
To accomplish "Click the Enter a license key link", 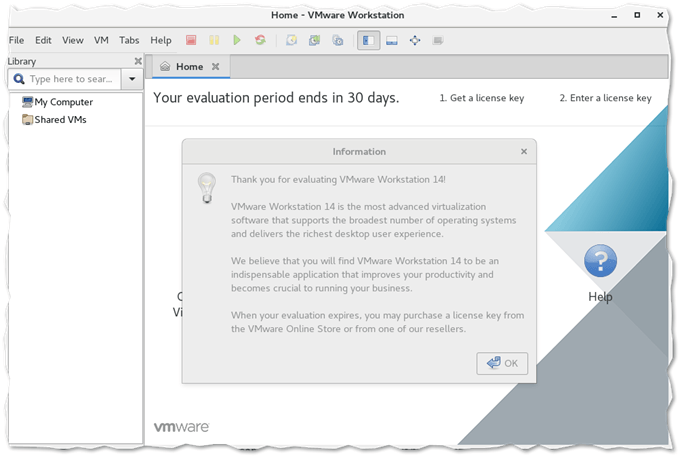I will click(x=605, y=98).
